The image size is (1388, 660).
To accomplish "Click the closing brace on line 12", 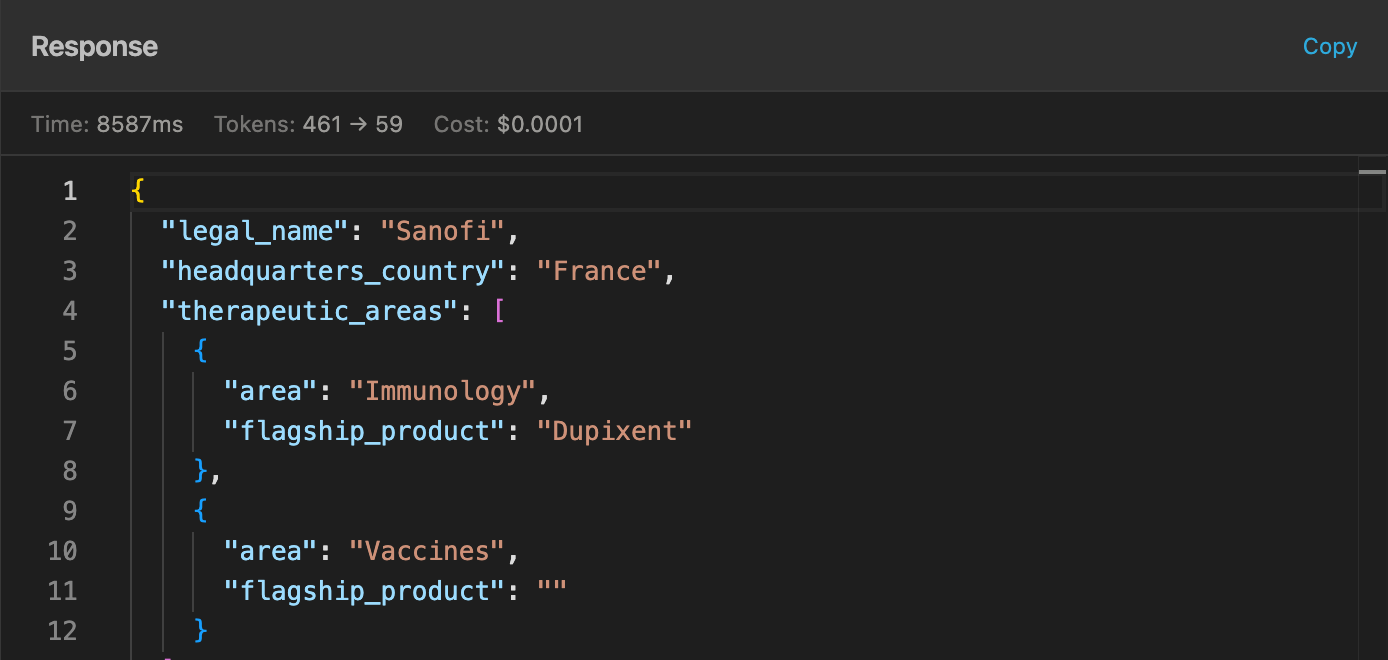I will 201,631.
